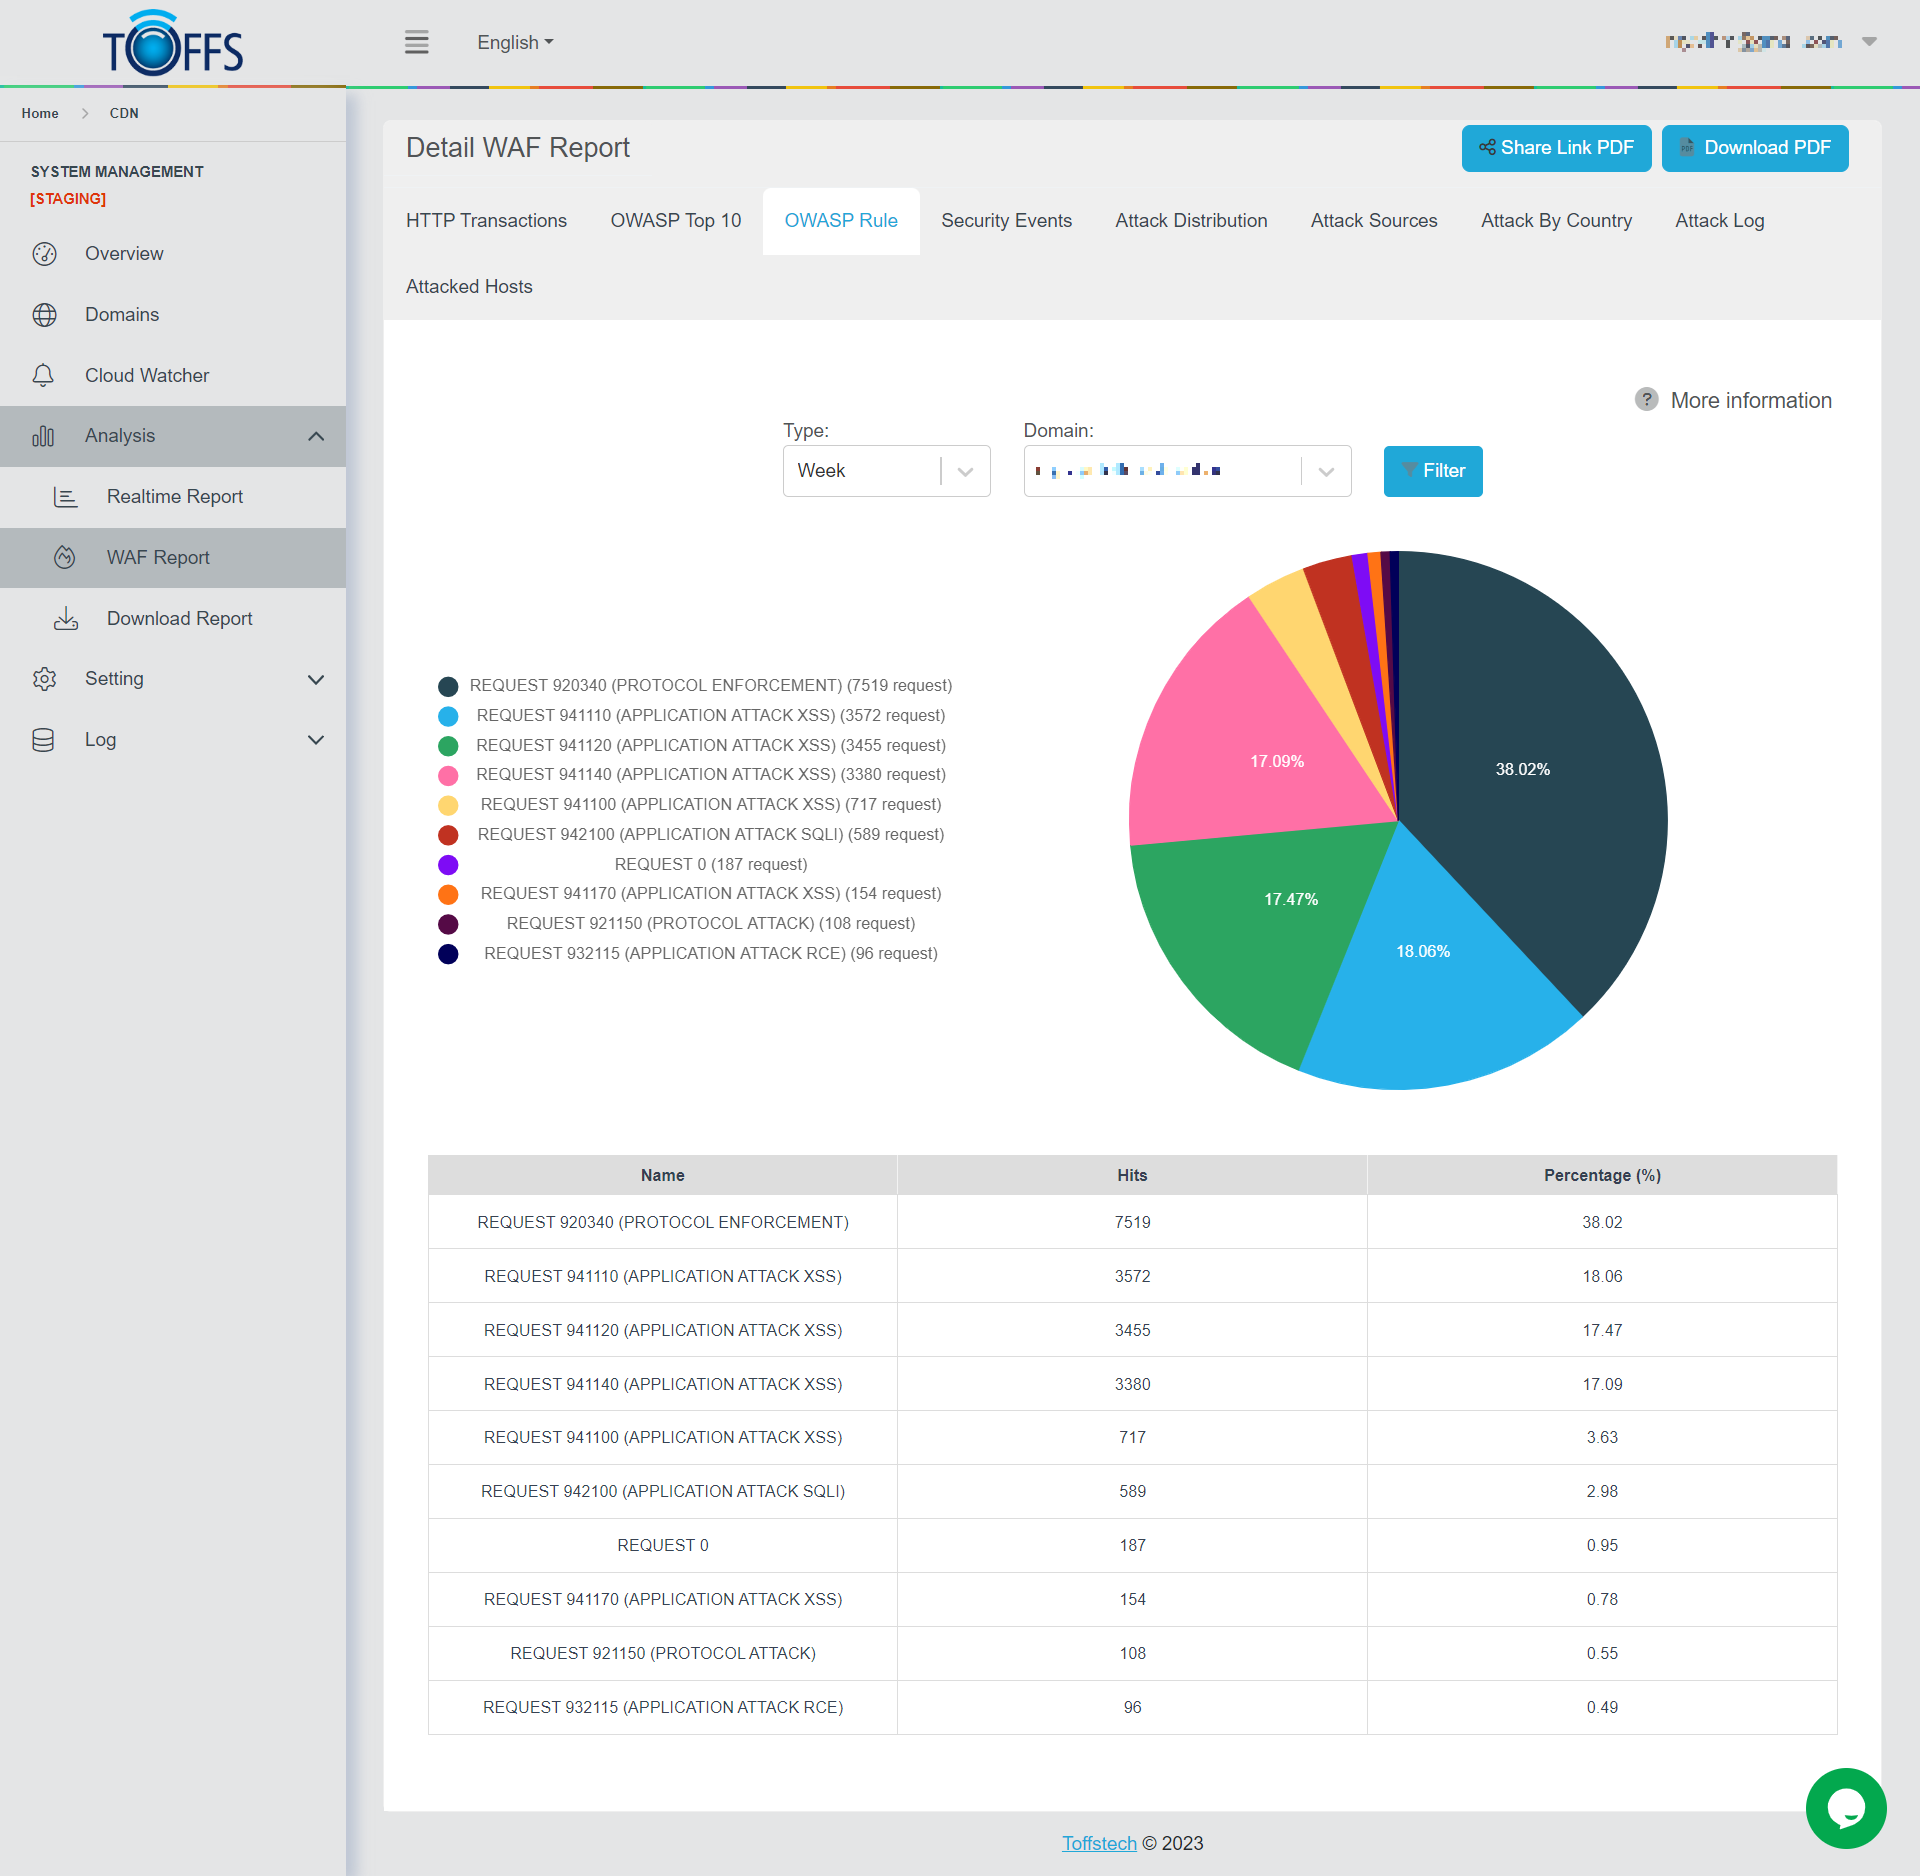This screenshot has width=1920, height=1876.
Task: Open the Type Week dropdown
Action: pos(886,471)
